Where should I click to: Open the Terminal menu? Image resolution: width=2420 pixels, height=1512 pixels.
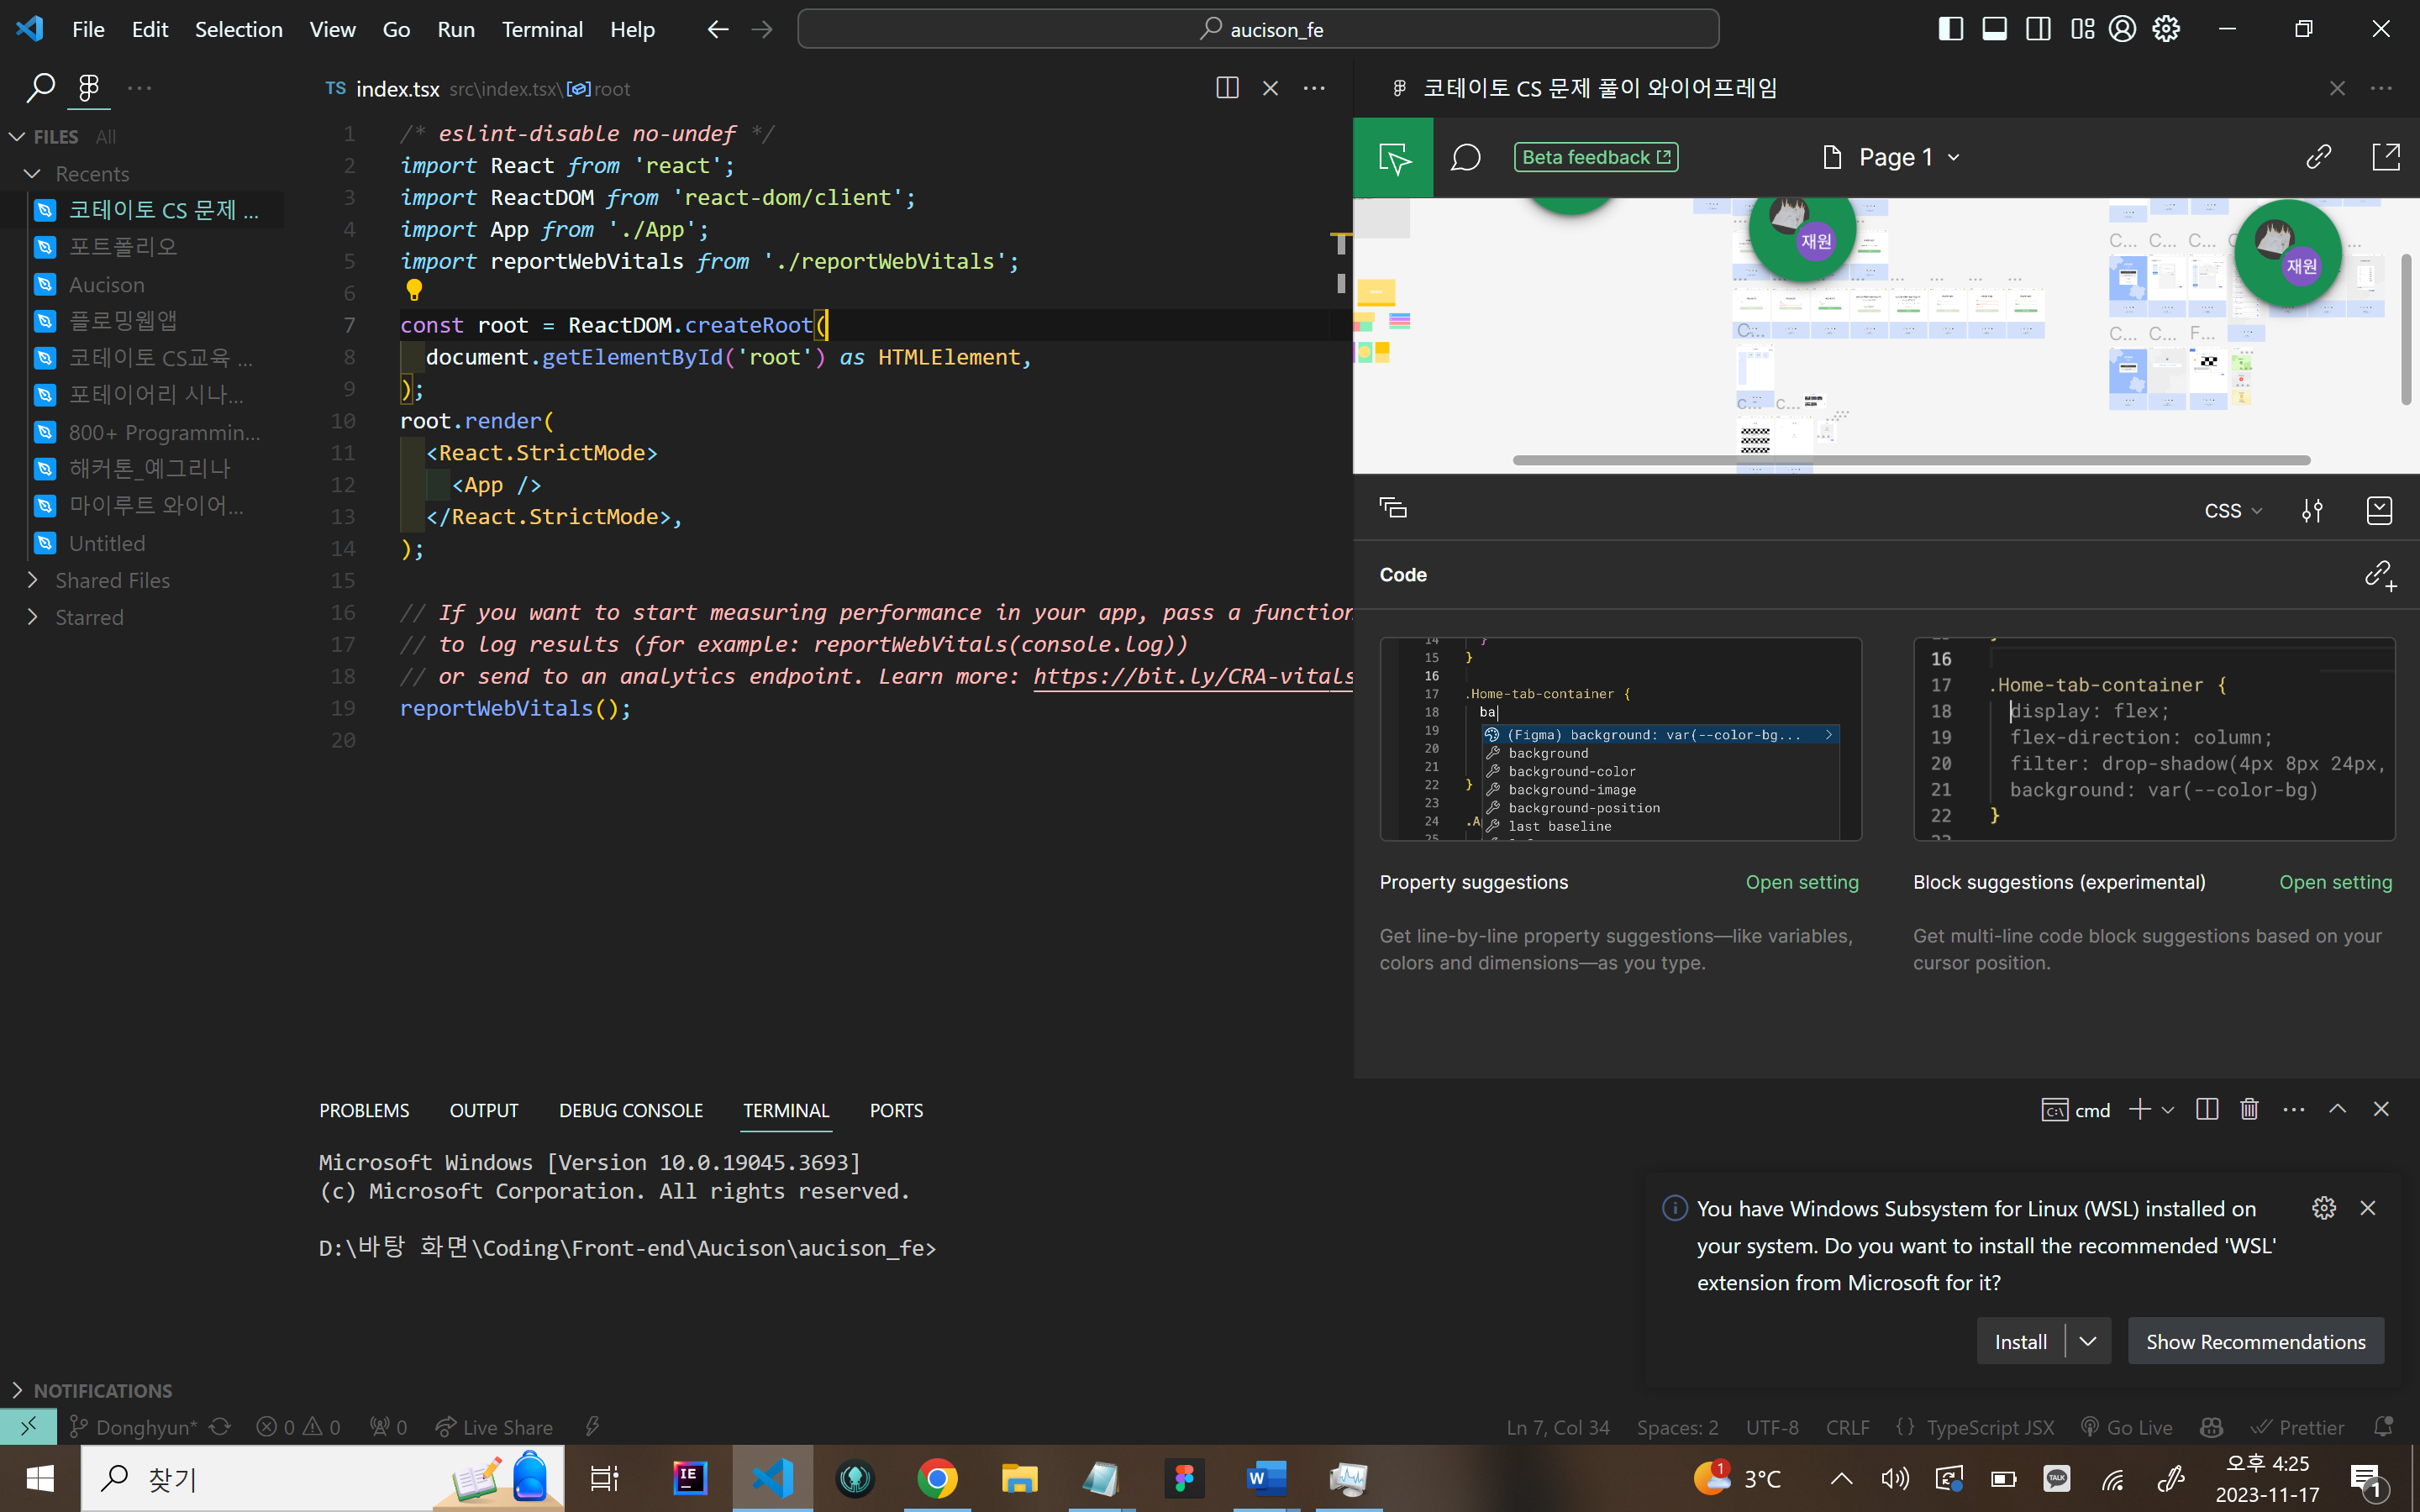click(542, 29)
